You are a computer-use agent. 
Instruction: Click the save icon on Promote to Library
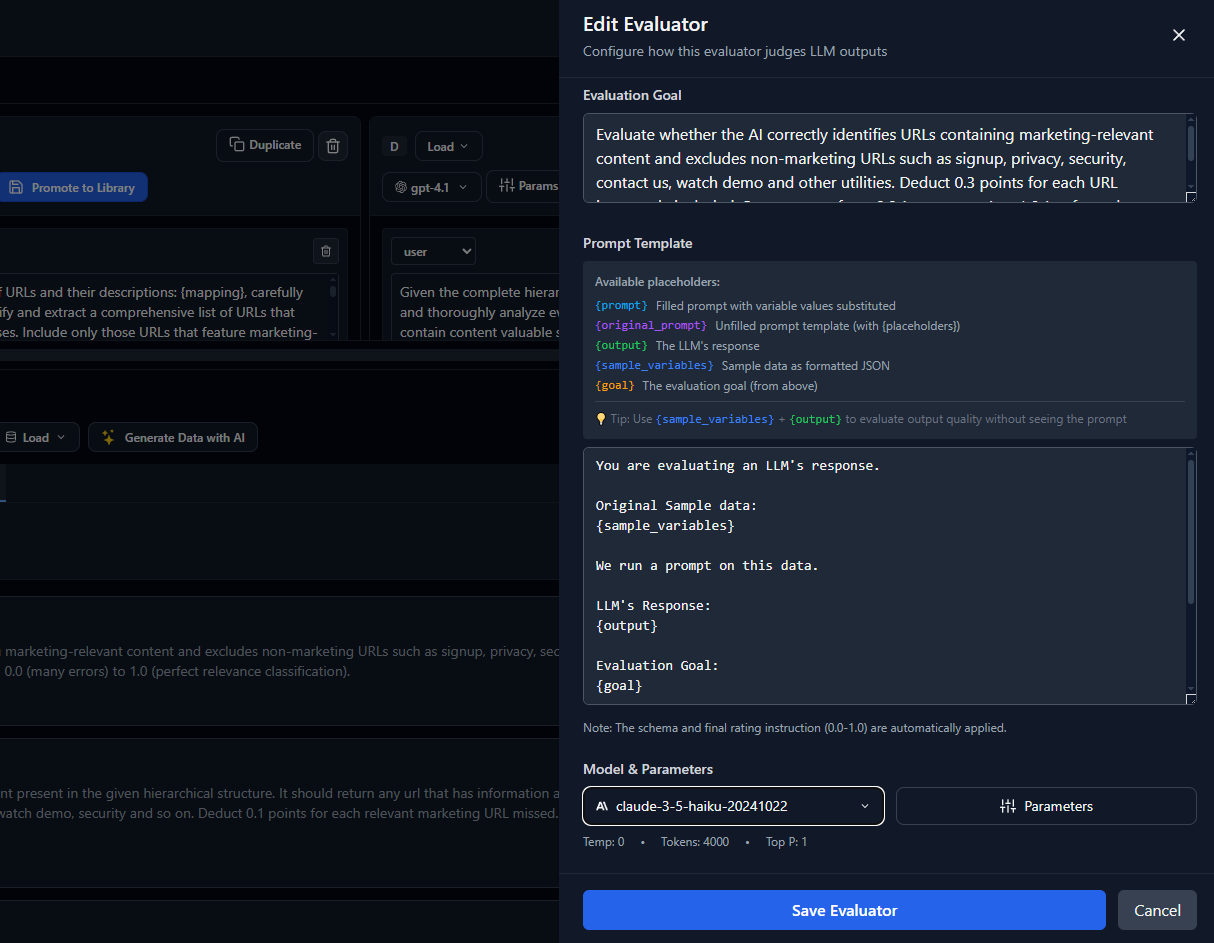point(16,187)
